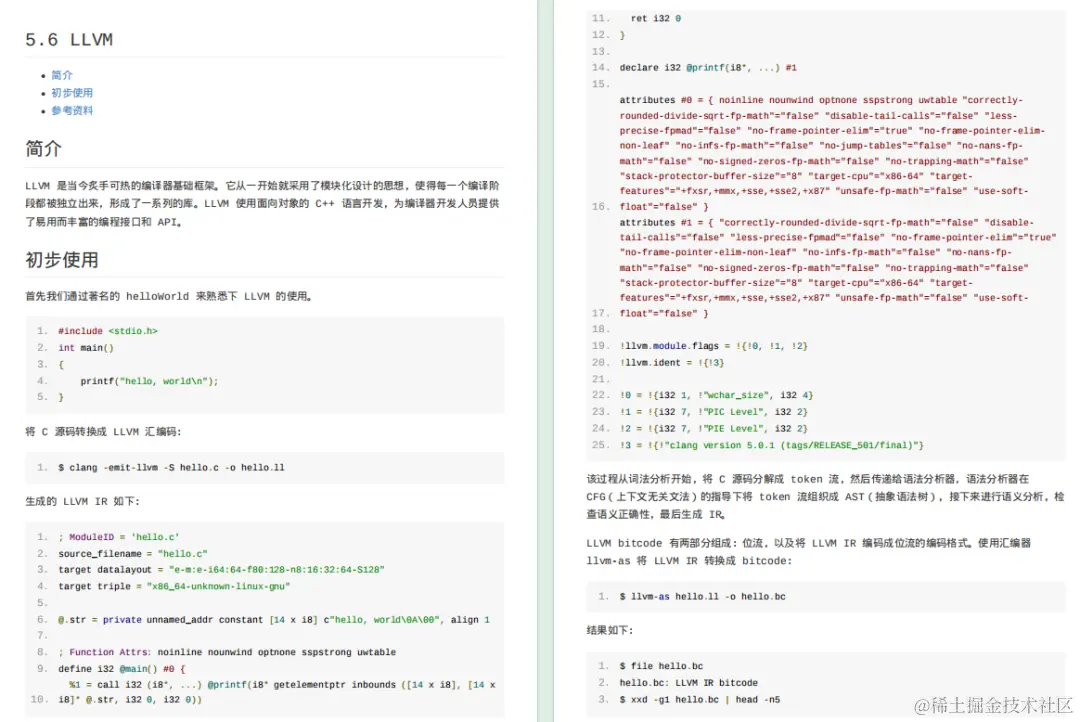Click the target datalayout code line
The height and width of the screenshot is (722, 1080).
[221, 570]
